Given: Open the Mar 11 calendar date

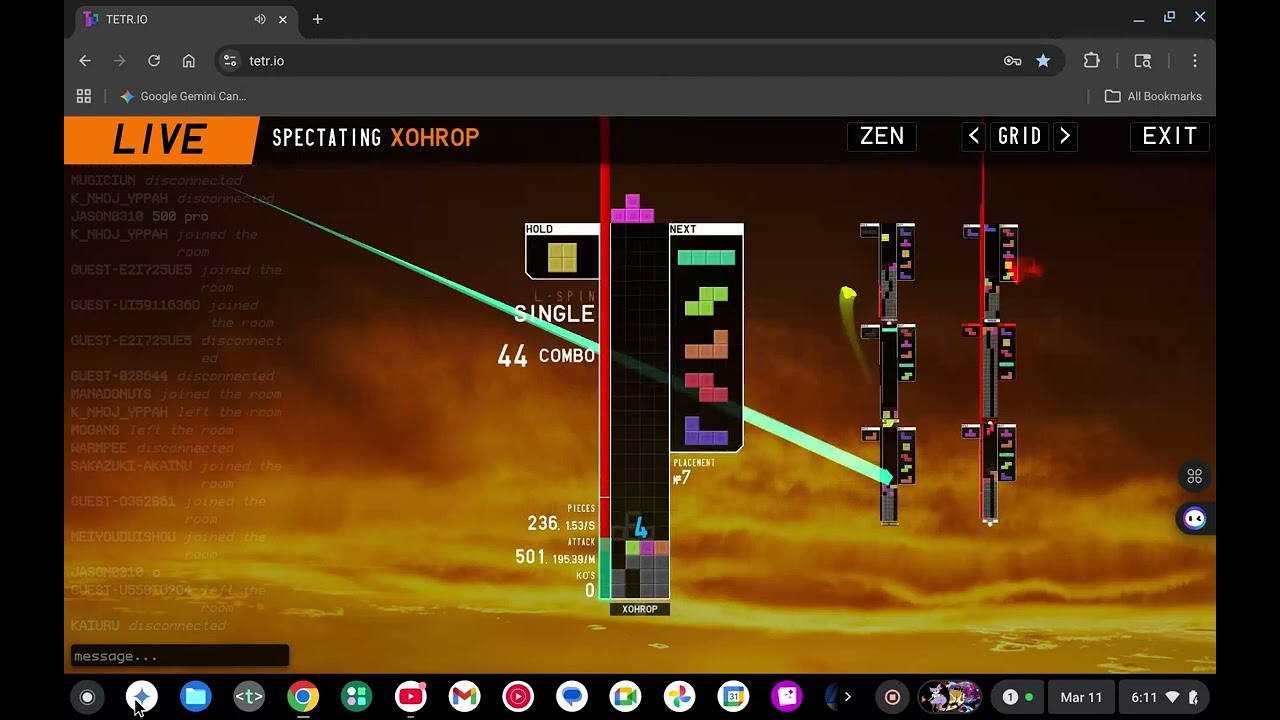Looking at the screenshot, I should 1081,697.
